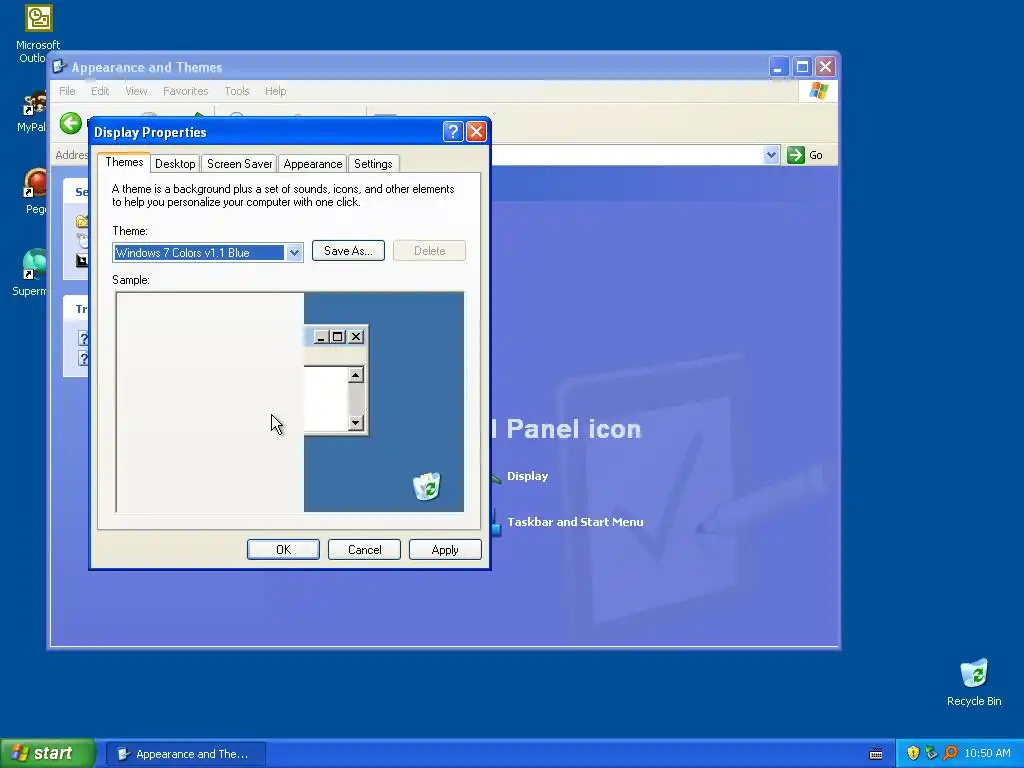This screenshot has width=1024, height=768.
Task: Click the magnifier tray icon
Action: pyautogui.click(x=950, y=753)
